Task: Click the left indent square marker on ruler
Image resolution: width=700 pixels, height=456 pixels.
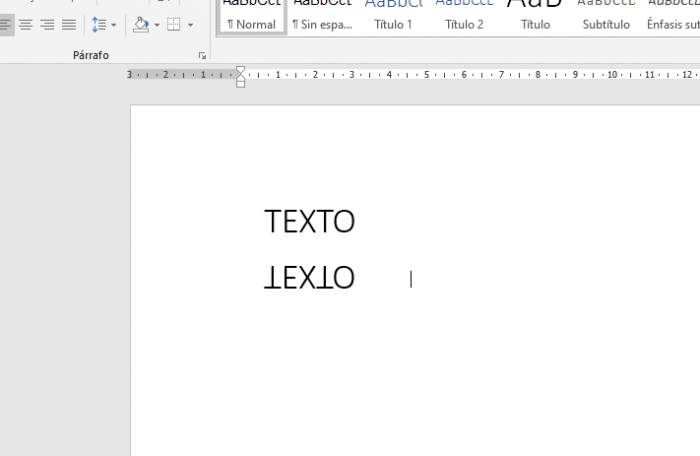Action: (241, 84)
